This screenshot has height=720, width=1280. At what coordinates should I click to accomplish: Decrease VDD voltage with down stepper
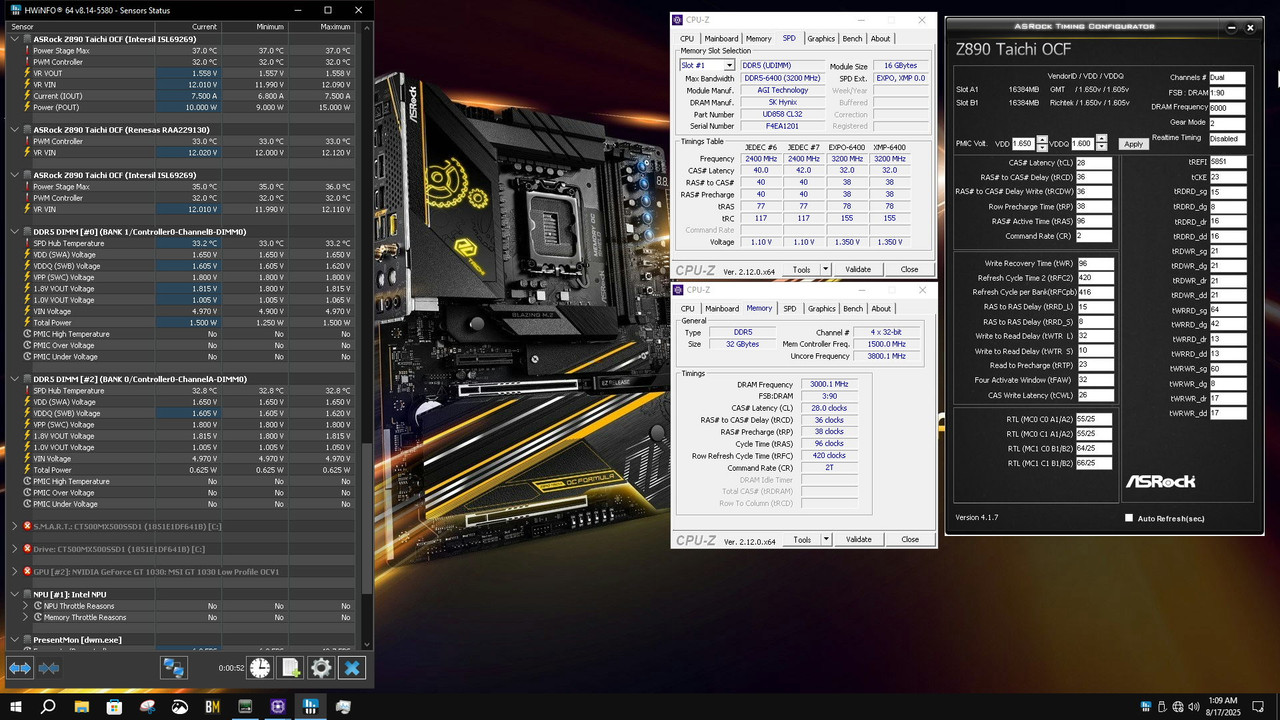(1042, 147)
